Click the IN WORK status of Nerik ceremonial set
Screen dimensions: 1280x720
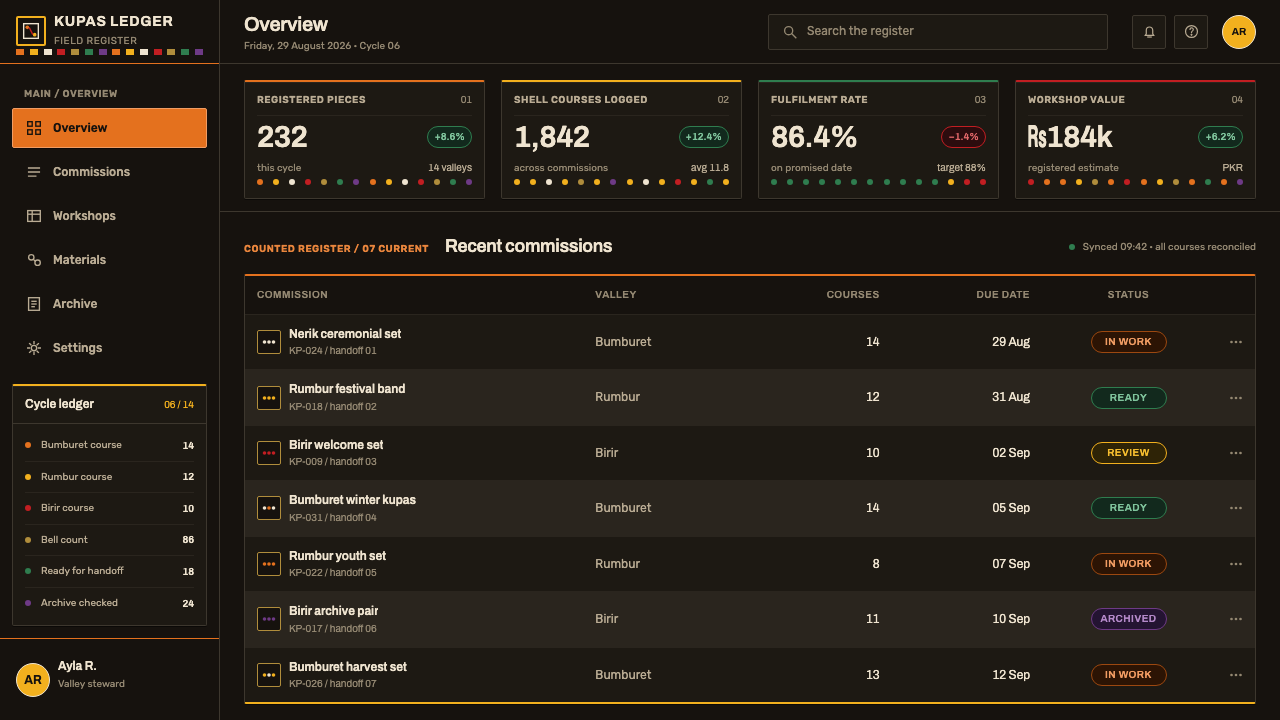pos(1128,342)
